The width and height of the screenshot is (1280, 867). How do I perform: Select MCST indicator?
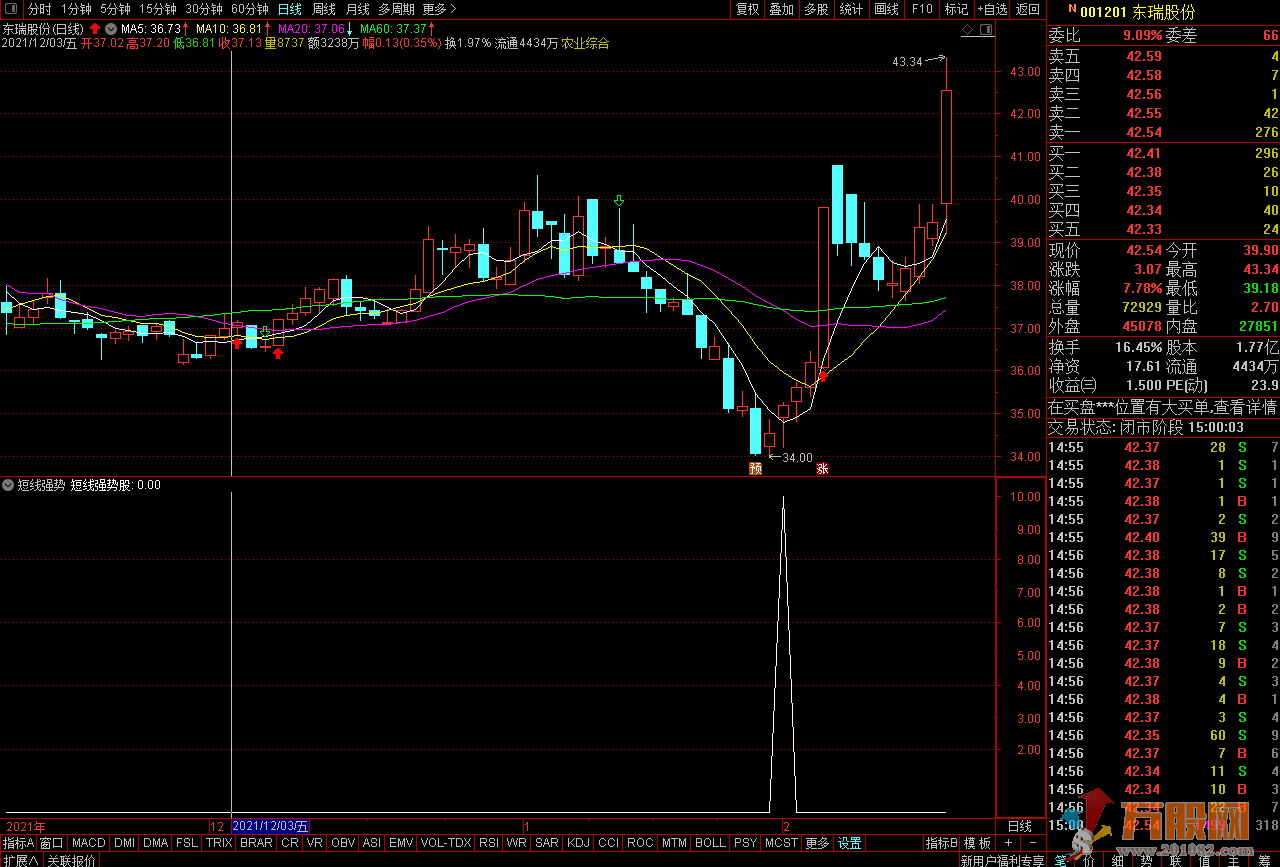pyautogui.click(x=781, y=843)
